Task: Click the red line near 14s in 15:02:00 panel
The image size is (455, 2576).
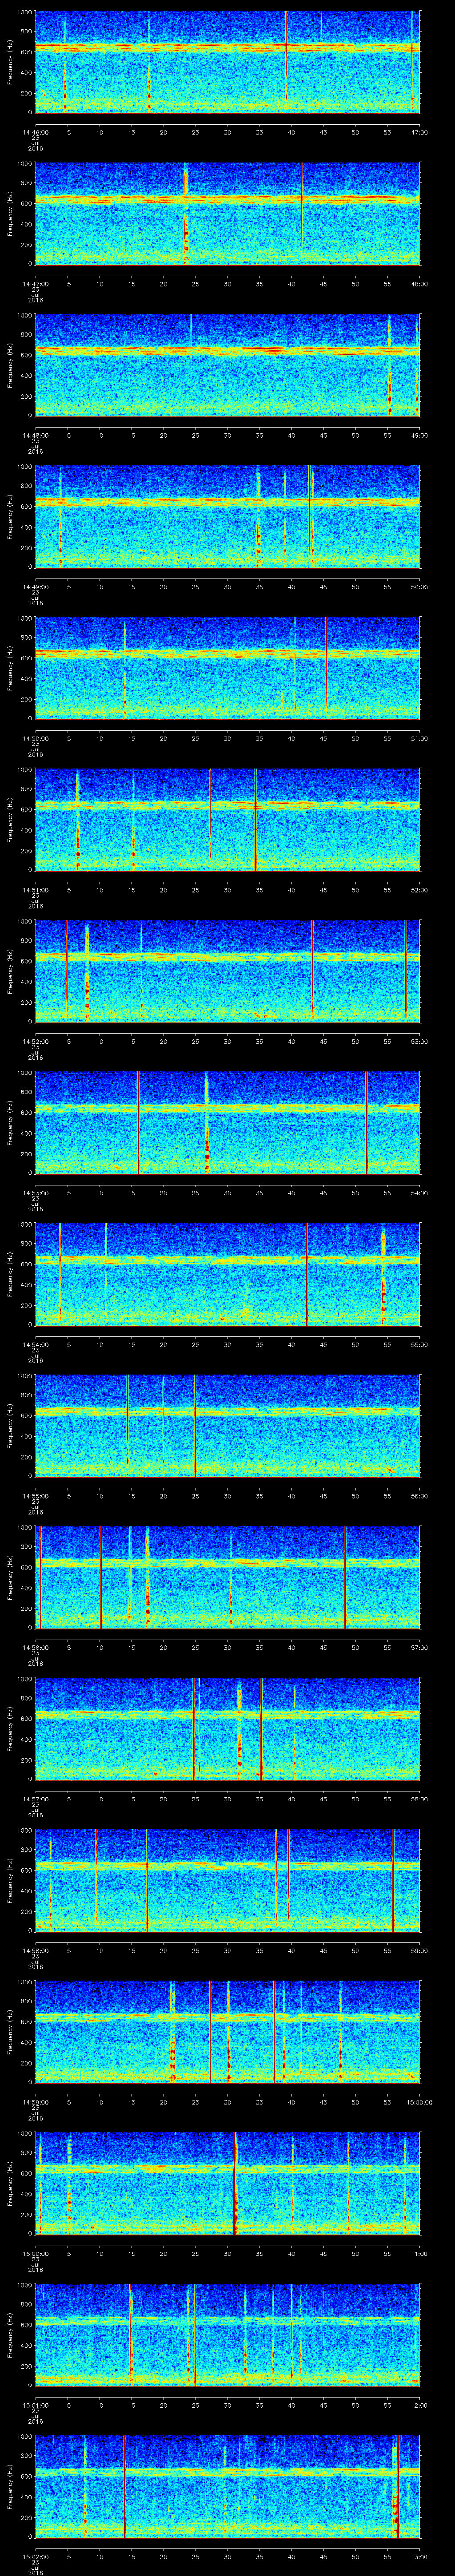Action: pyautogui.click(x=124, y=2485)
